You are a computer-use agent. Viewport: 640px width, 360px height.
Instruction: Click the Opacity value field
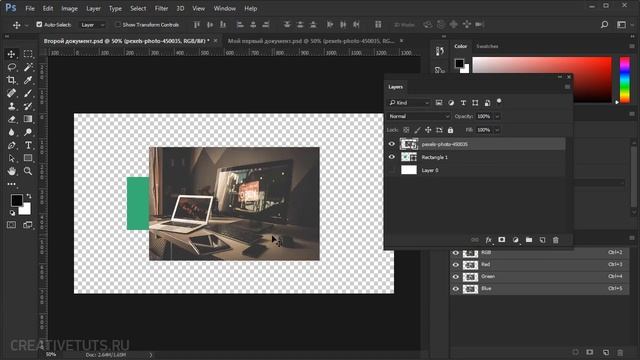(x=484, y=116)
